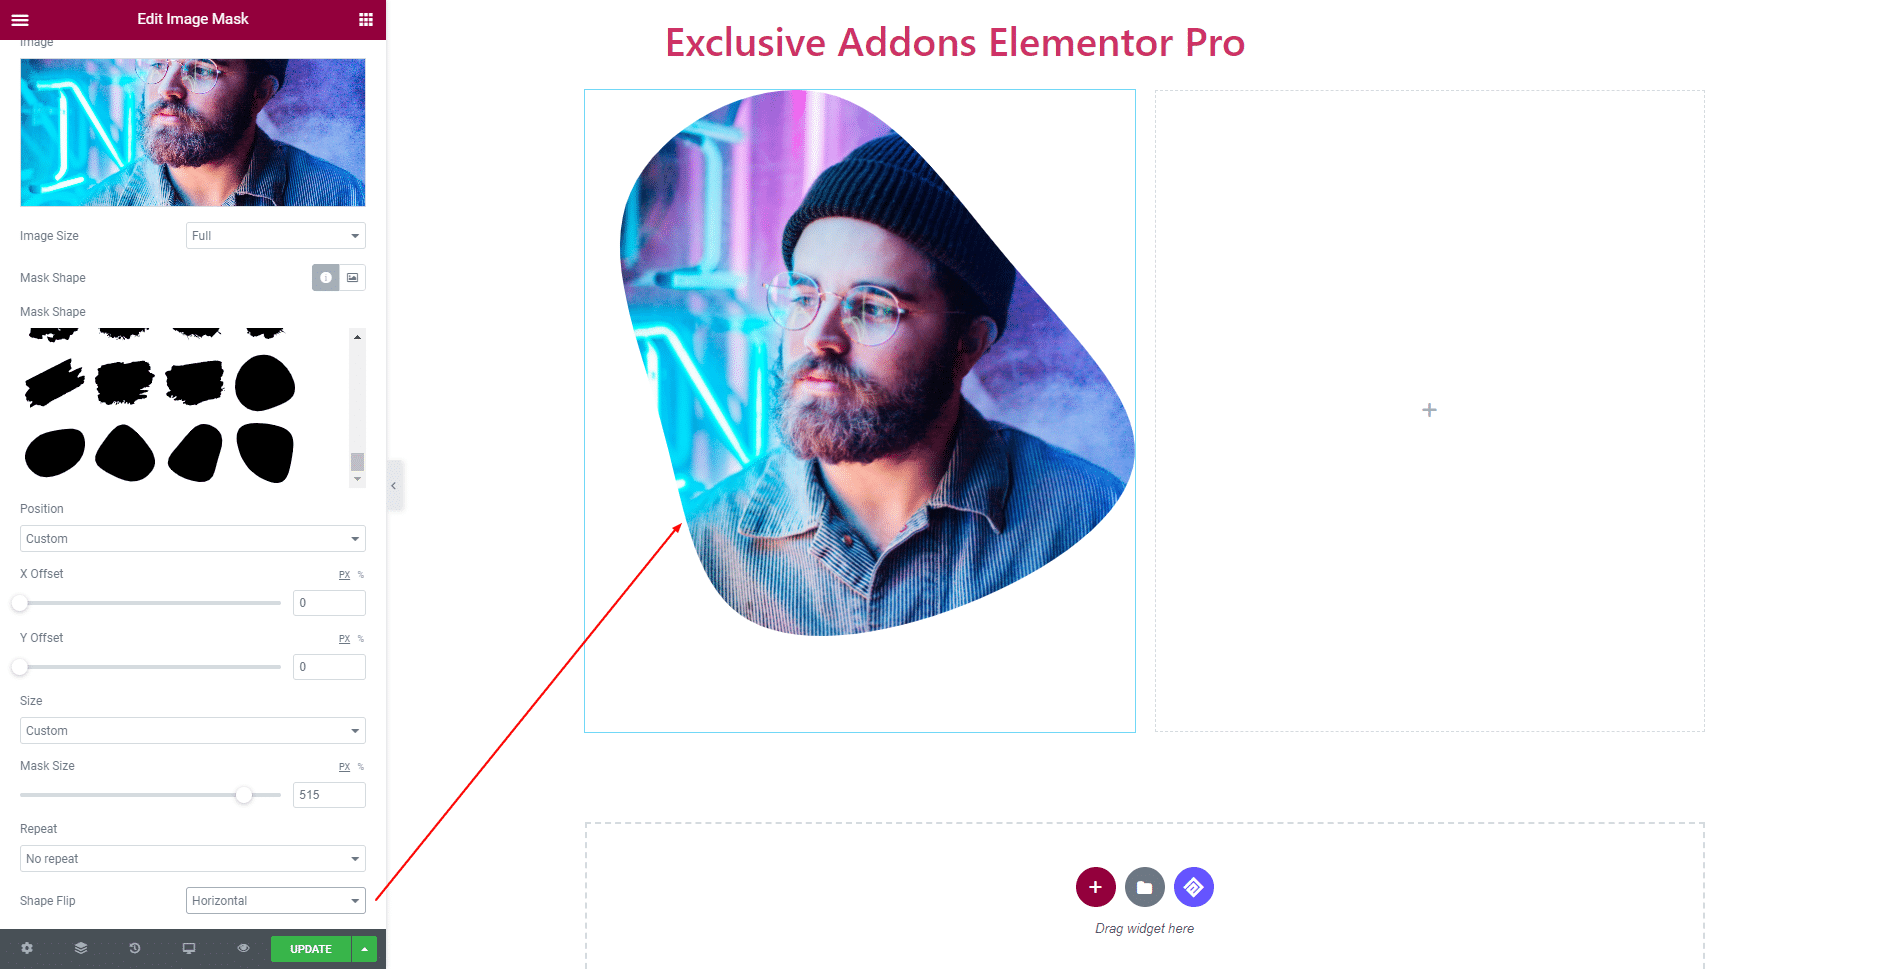This screenshot has height=969, width=1903.
Task: Open the Repeat dropdown
Action: pos(193,859)
